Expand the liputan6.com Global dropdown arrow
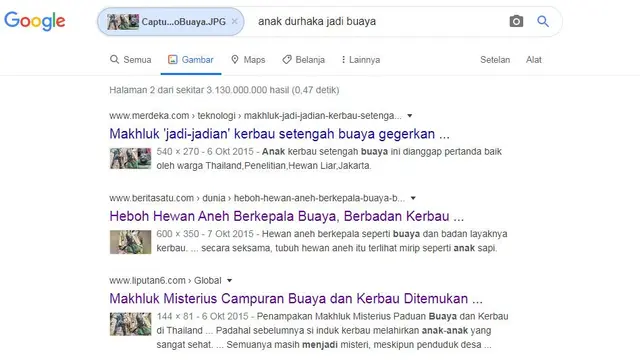Screen dimensions: 640x360 (x=229, y=281)
